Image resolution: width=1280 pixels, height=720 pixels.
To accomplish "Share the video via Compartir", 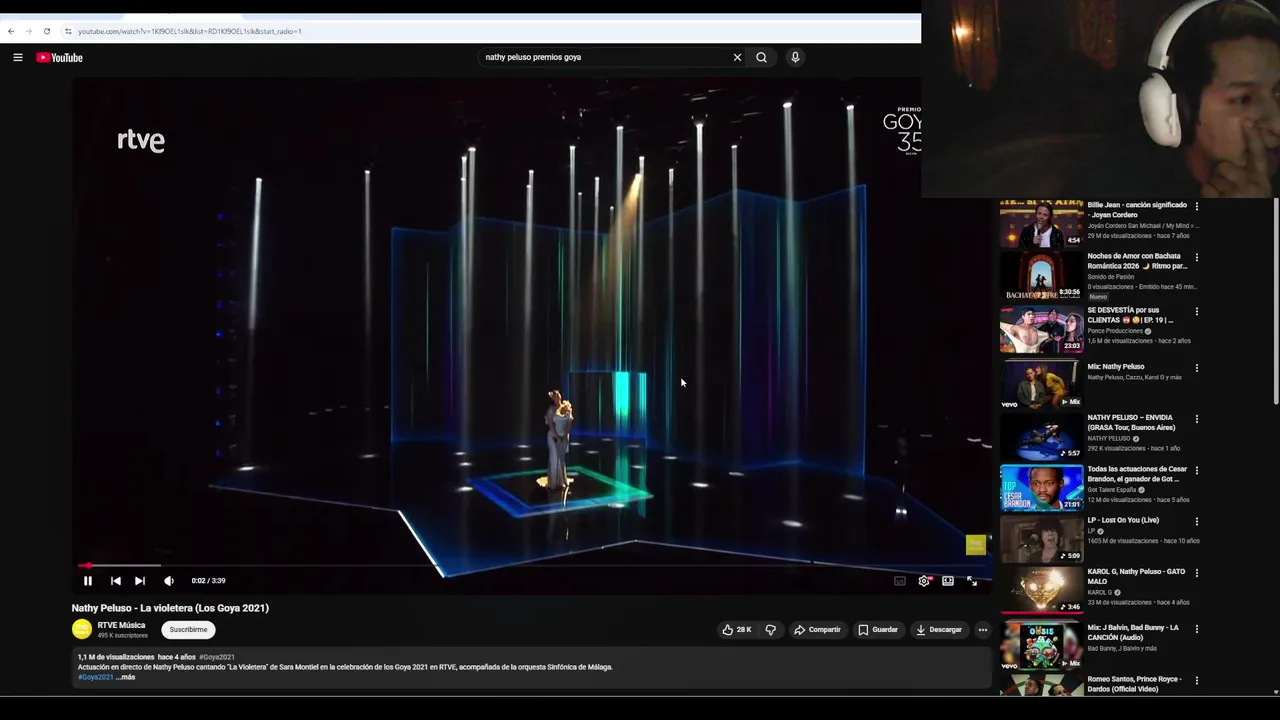I will click(x=817, y=630).
